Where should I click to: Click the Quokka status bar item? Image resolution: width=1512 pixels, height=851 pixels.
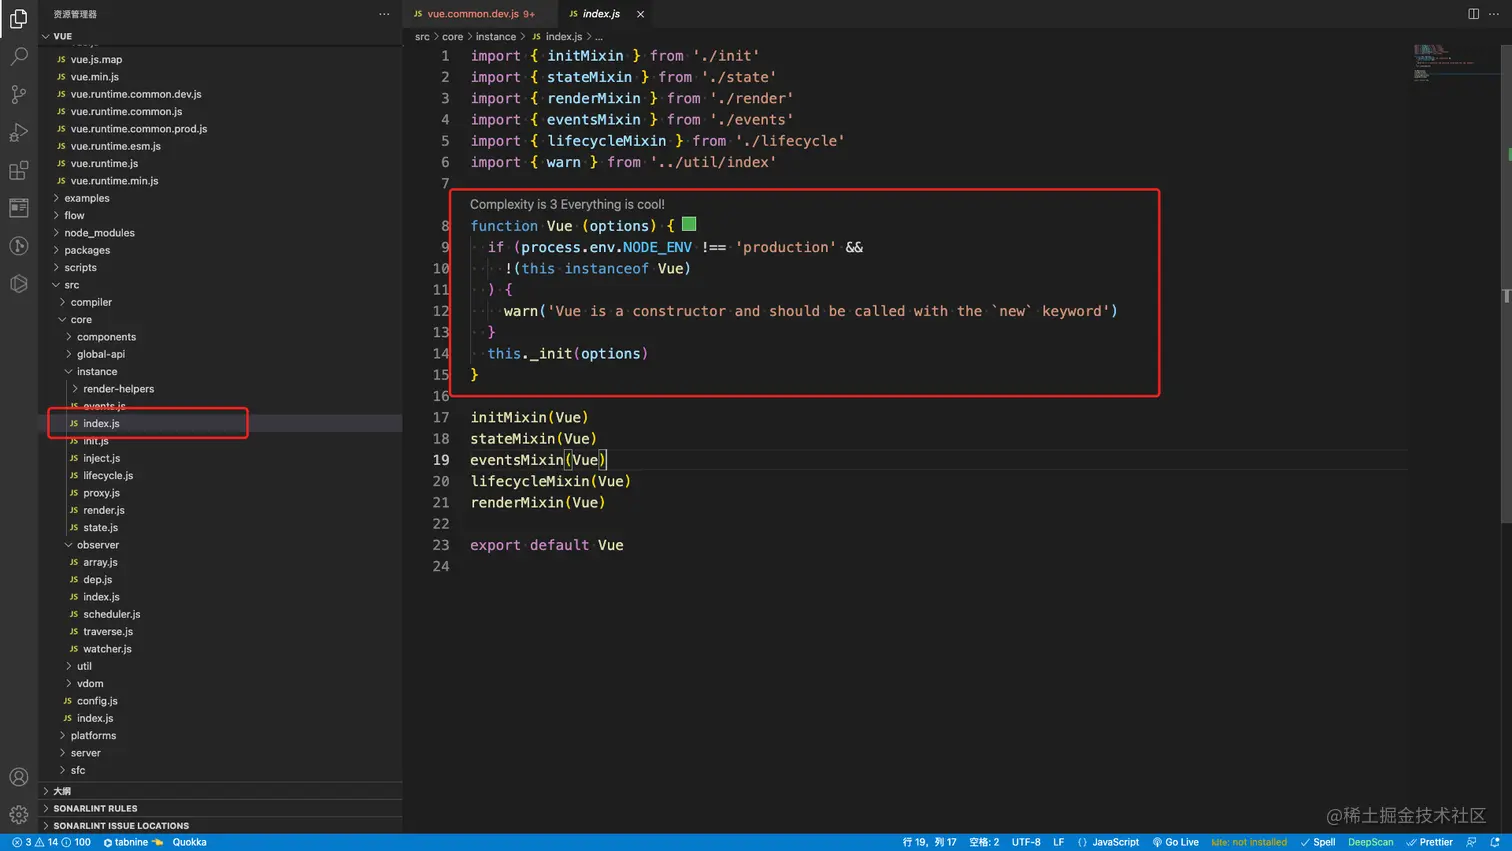click(x=189, y=842)
